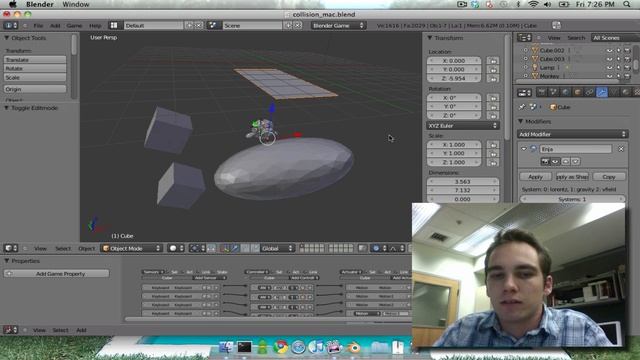Toggle Enja modifier viewport eye button

point(556,162)
